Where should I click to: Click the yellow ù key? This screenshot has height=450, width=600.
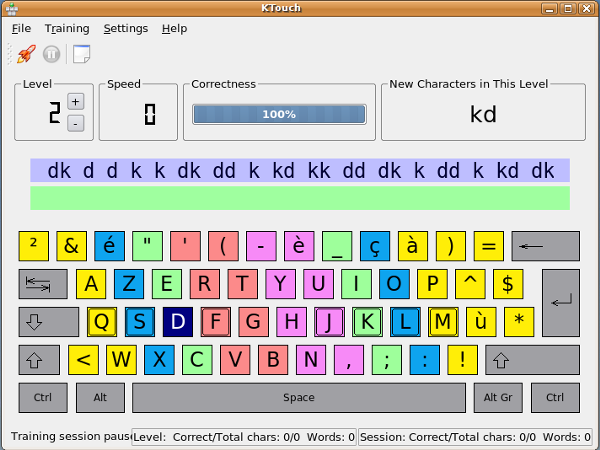(481, 322)
